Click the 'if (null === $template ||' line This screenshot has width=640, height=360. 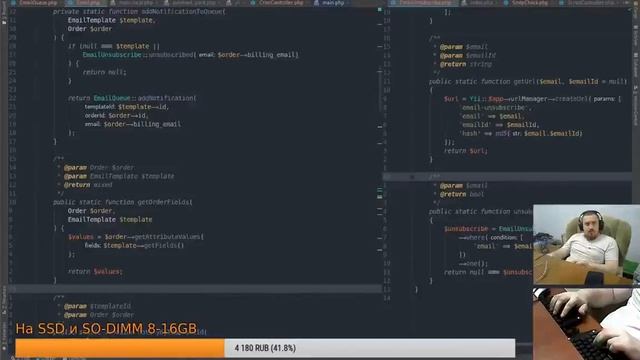(114, 46)
